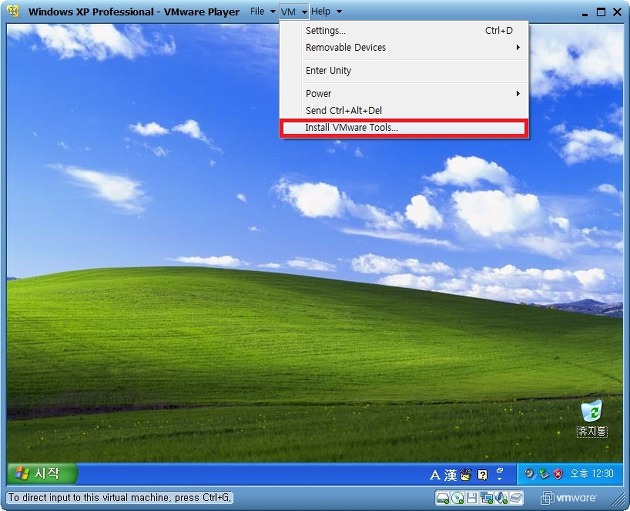
Task: Minimize the VMware Player window
Action: (585, 12)
